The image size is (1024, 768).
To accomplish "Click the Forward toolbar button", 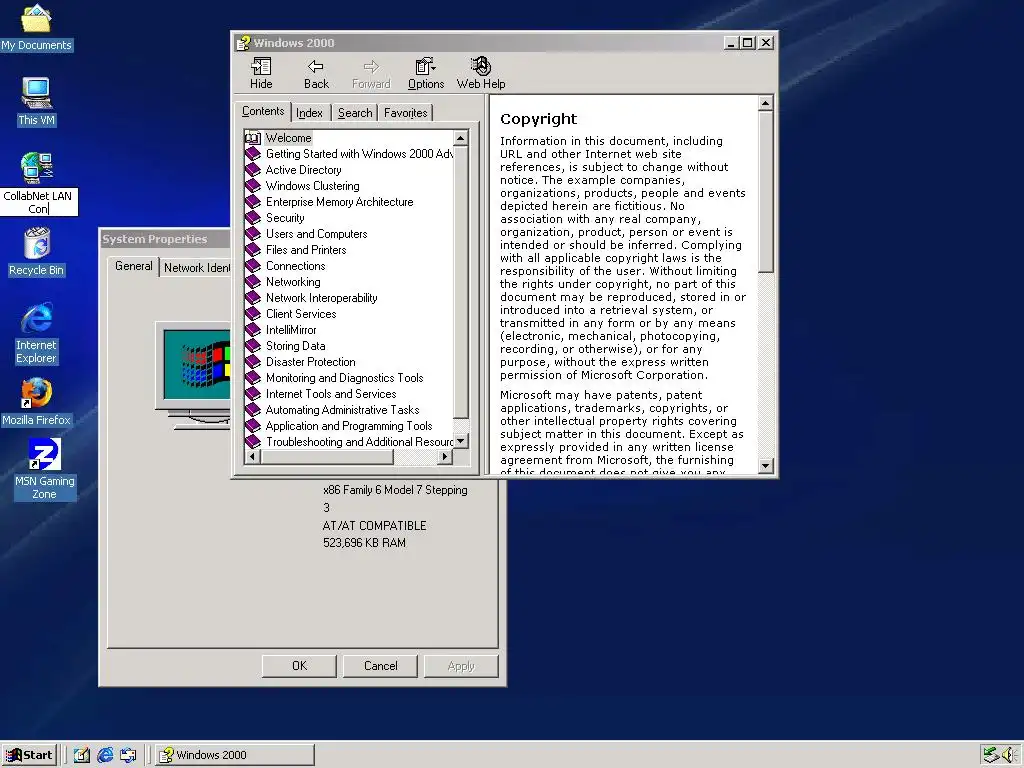I will point(371,74).
